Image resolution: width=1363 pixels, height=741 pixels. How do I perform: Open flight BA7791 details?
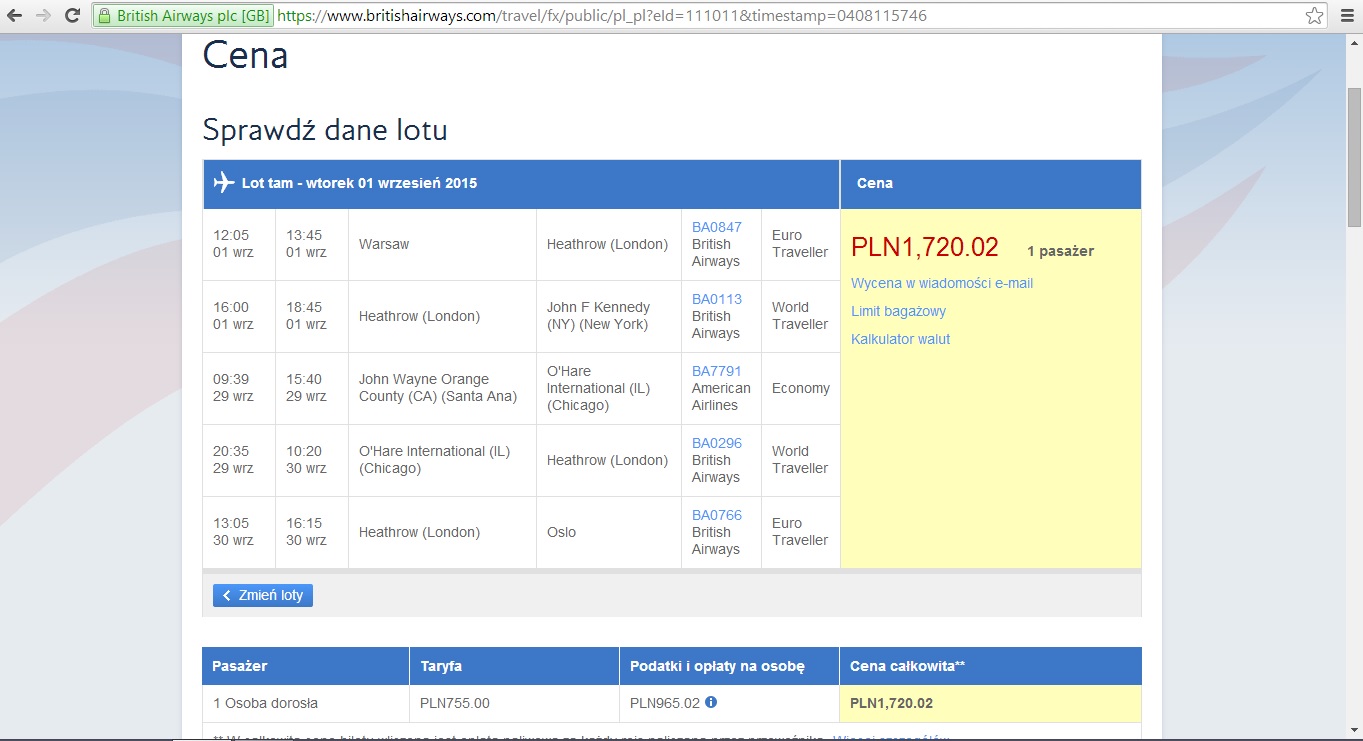[717, 371]
